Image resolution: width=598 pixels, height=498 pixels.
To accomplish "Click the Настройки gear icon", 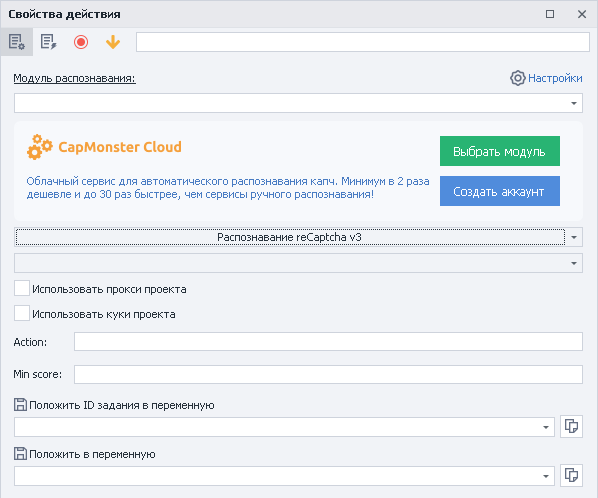I will tap(518, 78).
